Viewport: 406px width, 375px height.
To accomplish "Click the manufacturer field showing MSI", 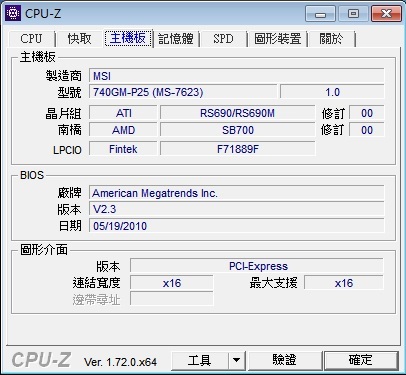I will tap(236, 76).
